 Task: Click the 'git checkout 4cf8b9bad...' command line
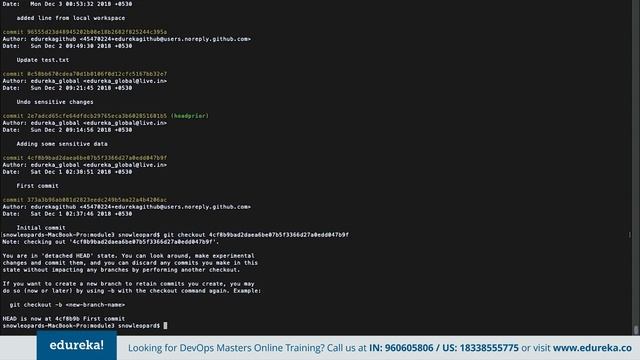tap(256, 235)
